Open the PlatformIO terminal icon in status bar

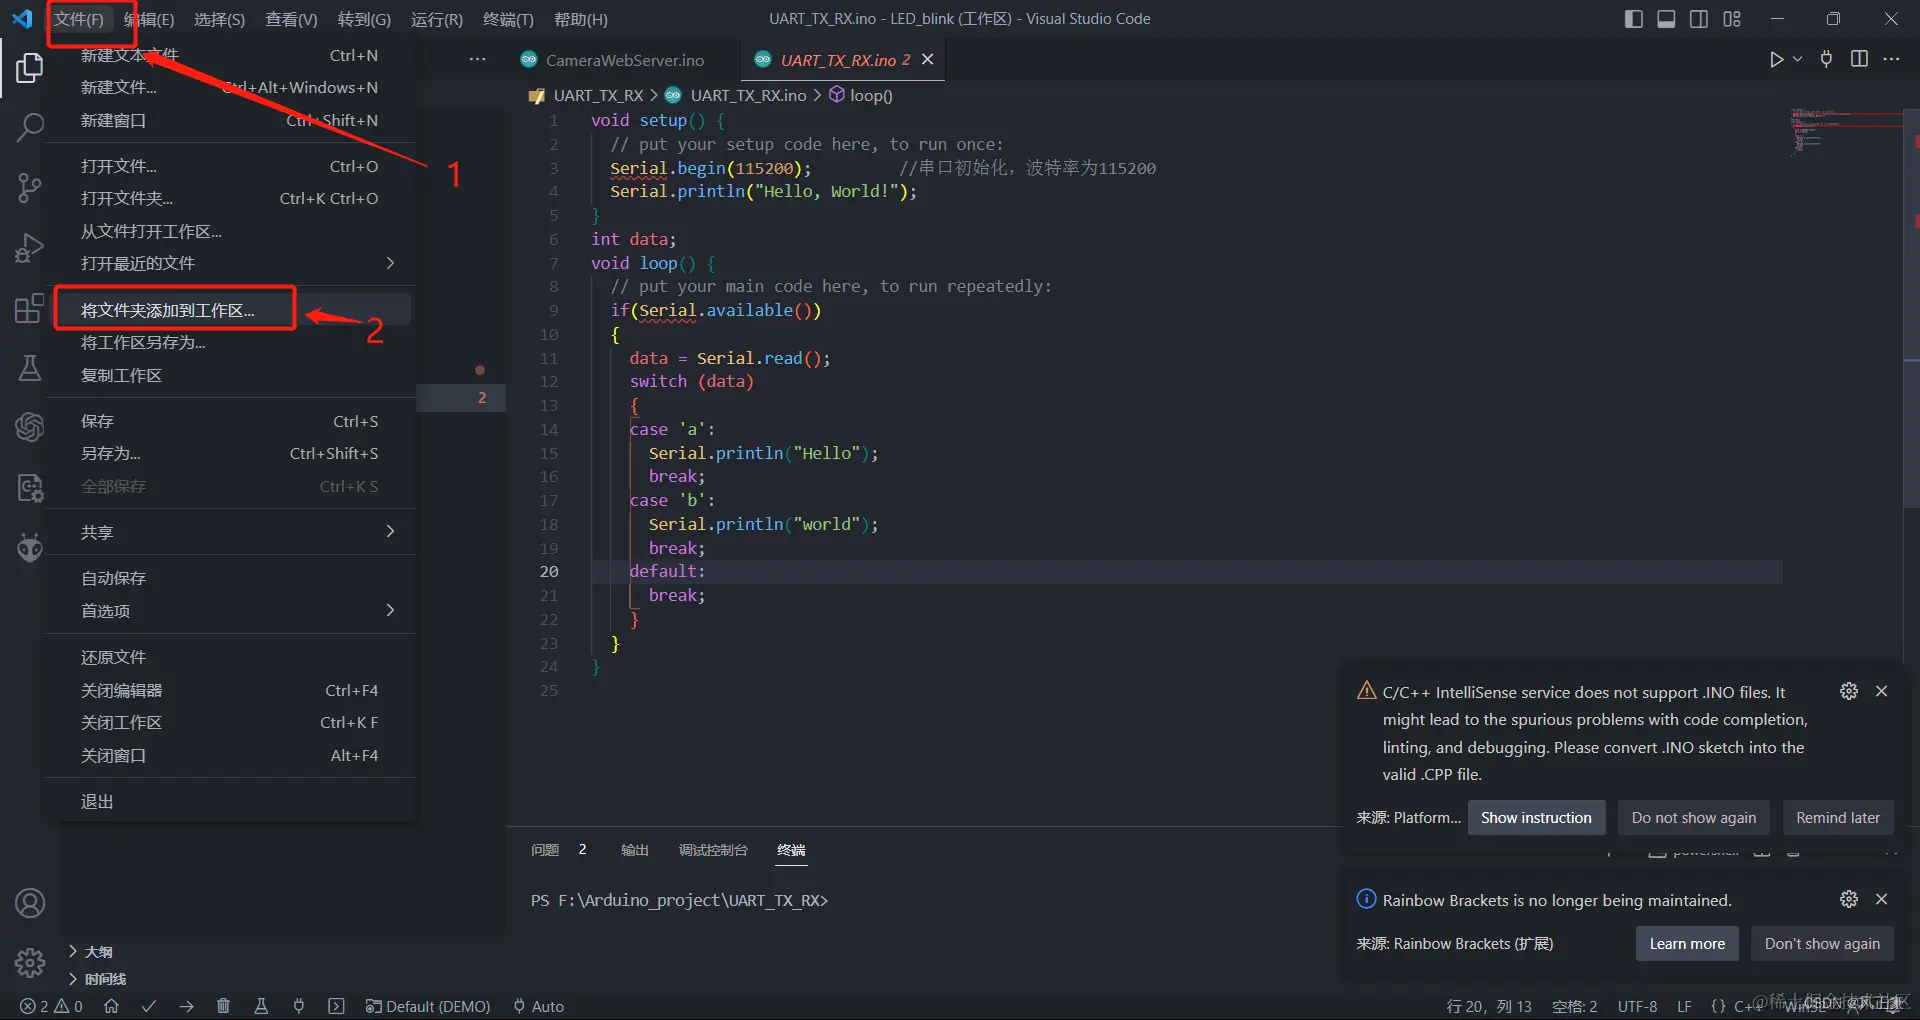pyautogui.click(x=336, y=1006)
